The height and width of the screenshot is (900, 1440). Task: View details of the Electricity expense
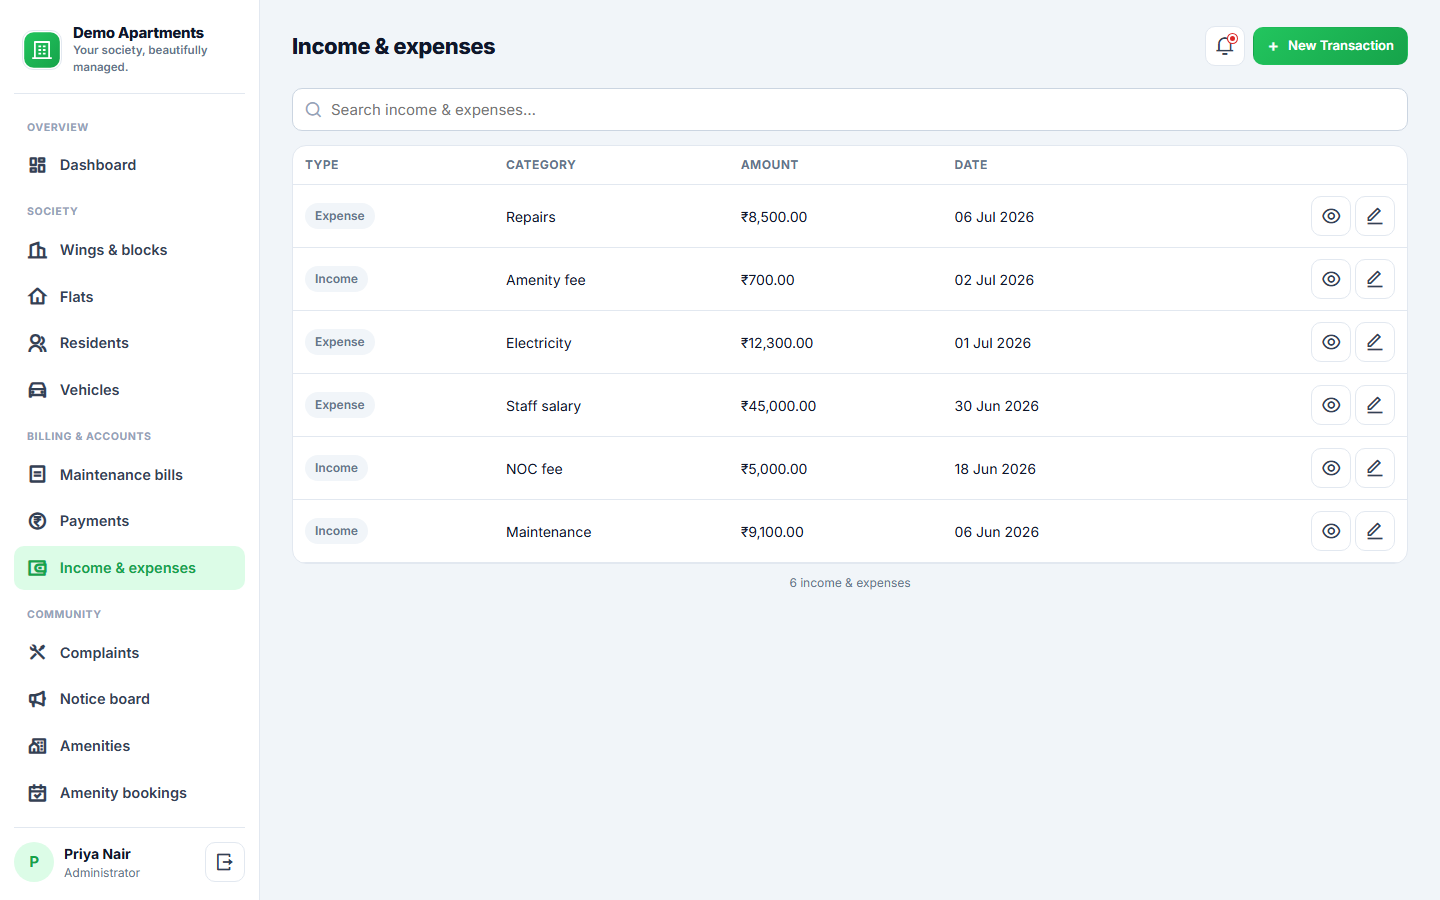click(1331, 342)
